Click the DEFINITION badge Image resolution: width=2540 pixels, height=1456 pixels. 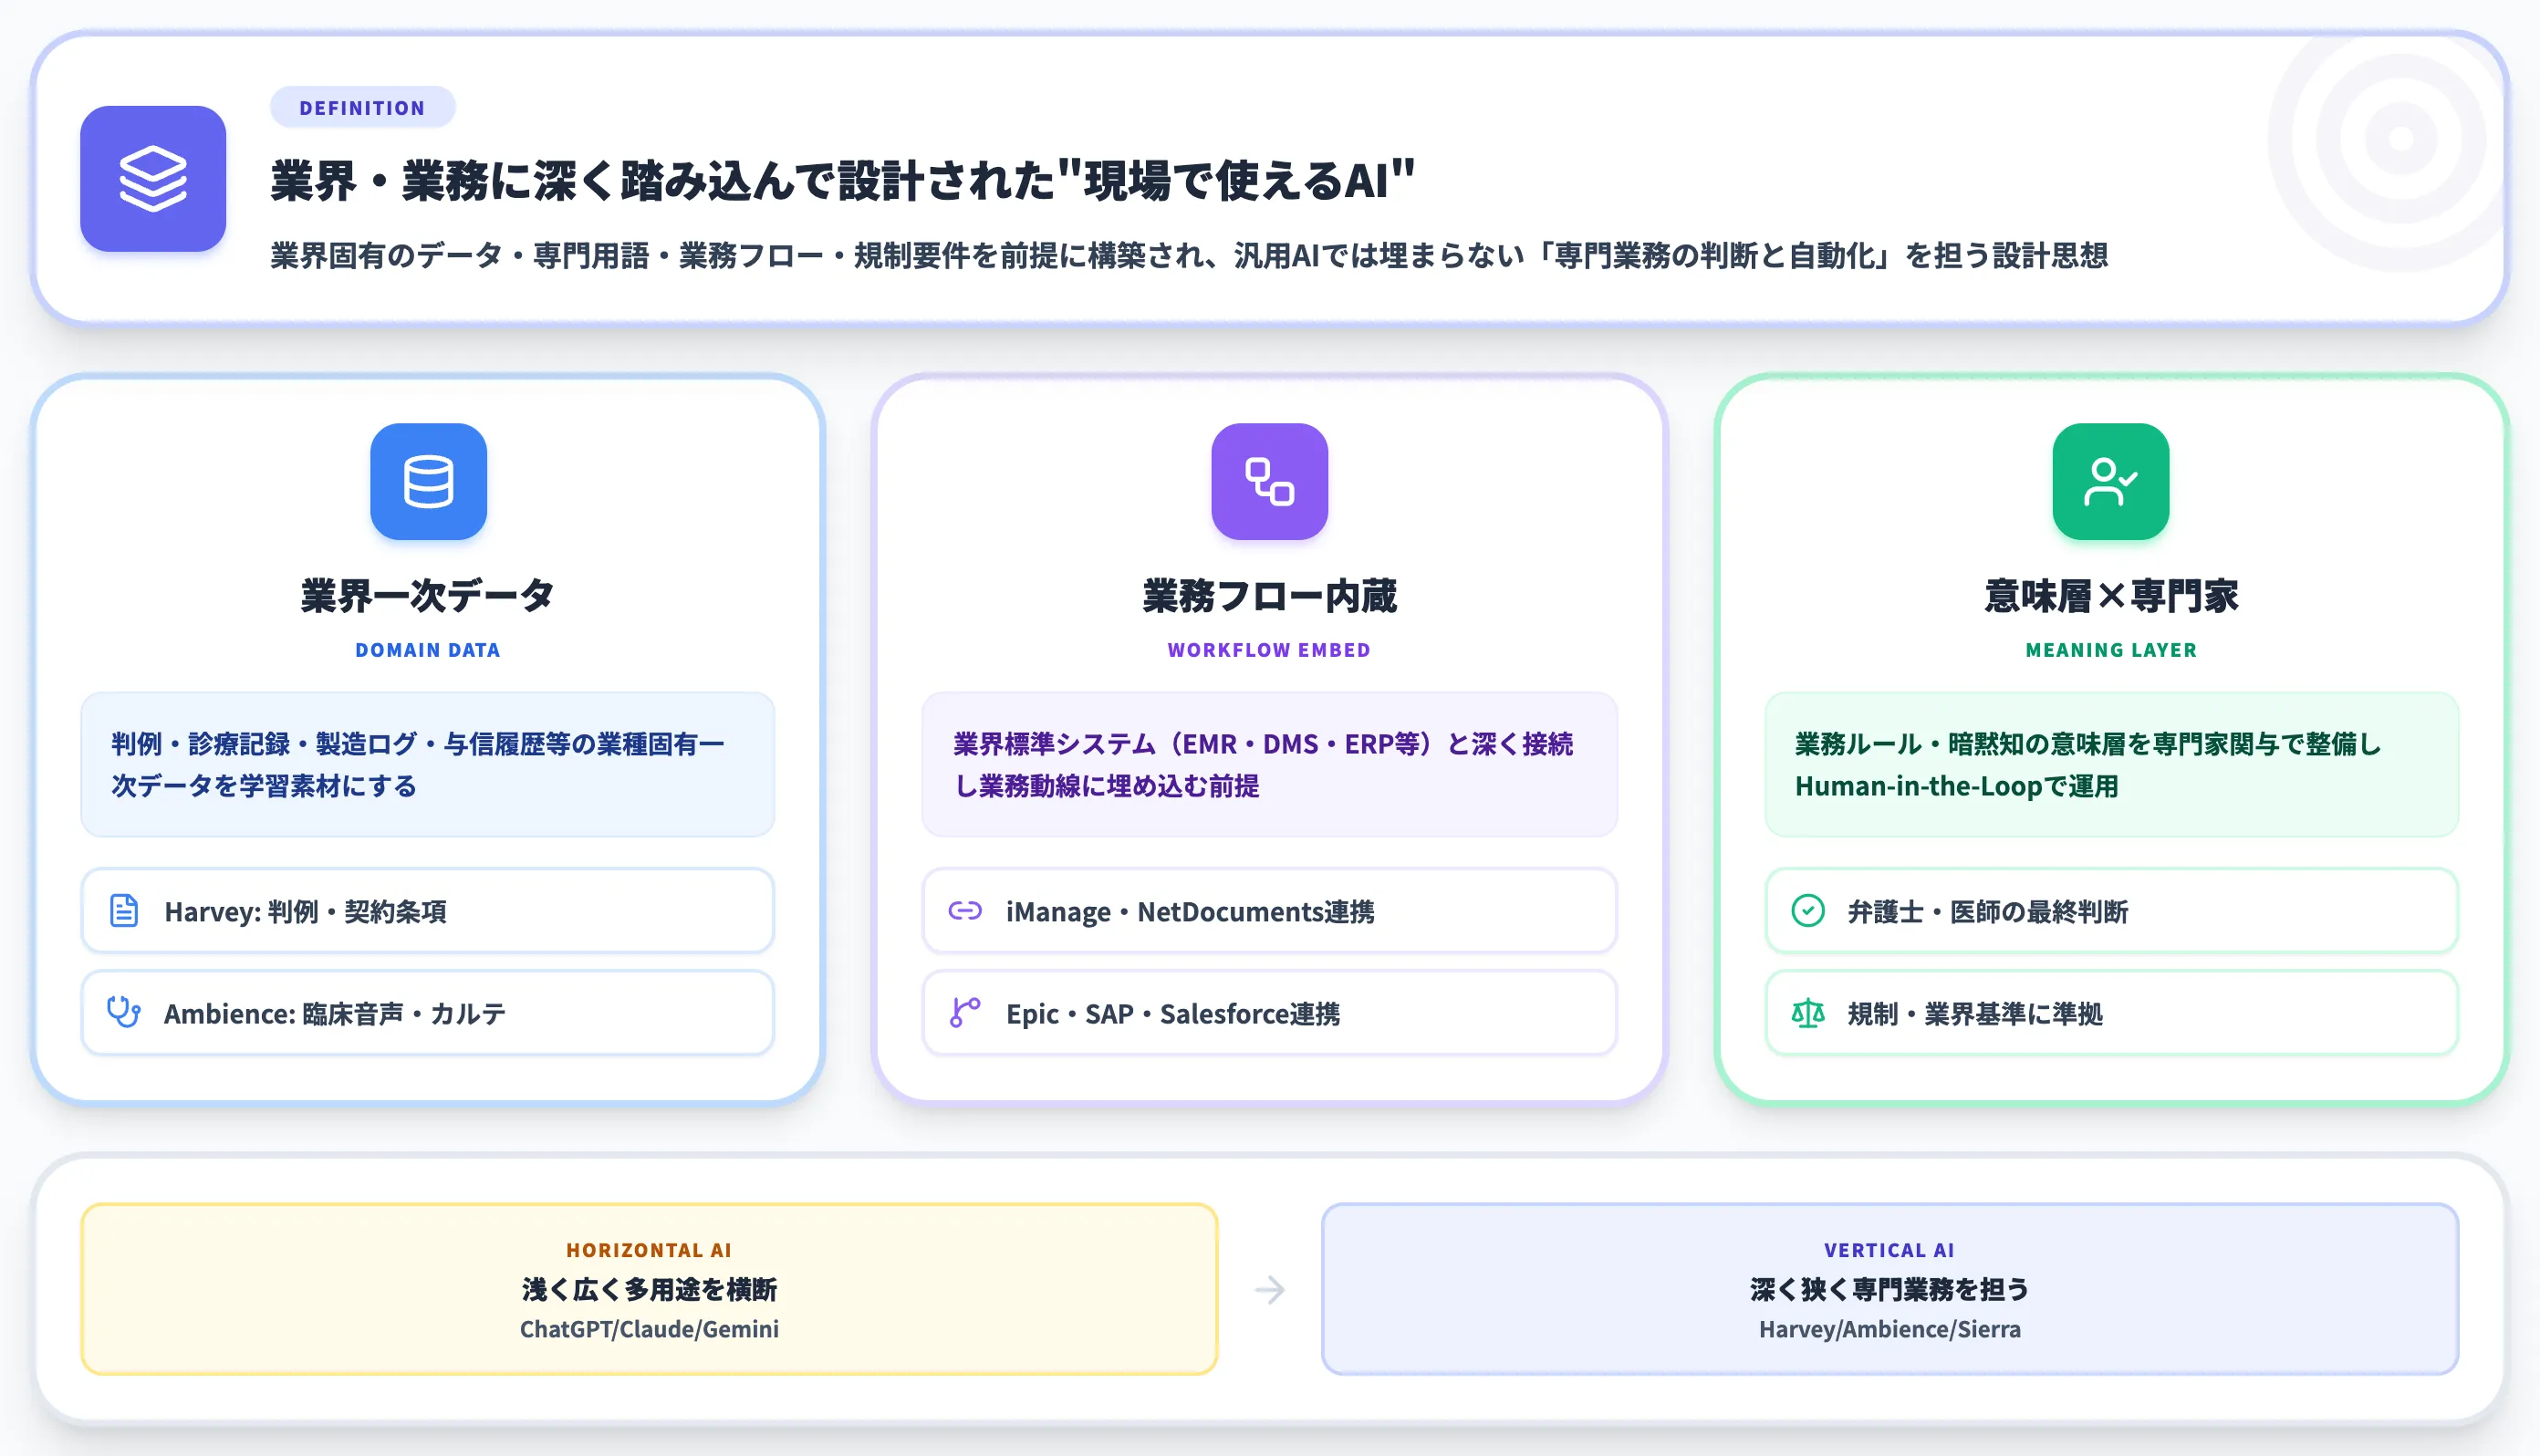[x=362, y=107]
